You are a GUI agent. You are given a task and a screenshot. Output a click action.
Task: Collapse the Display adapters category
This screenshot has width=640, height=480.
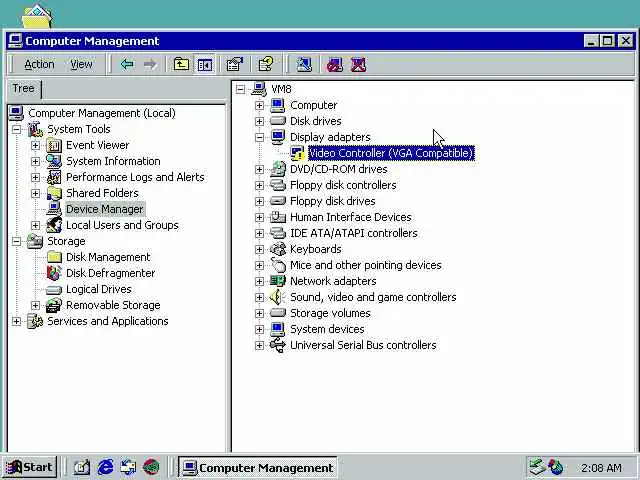point(259,137)
